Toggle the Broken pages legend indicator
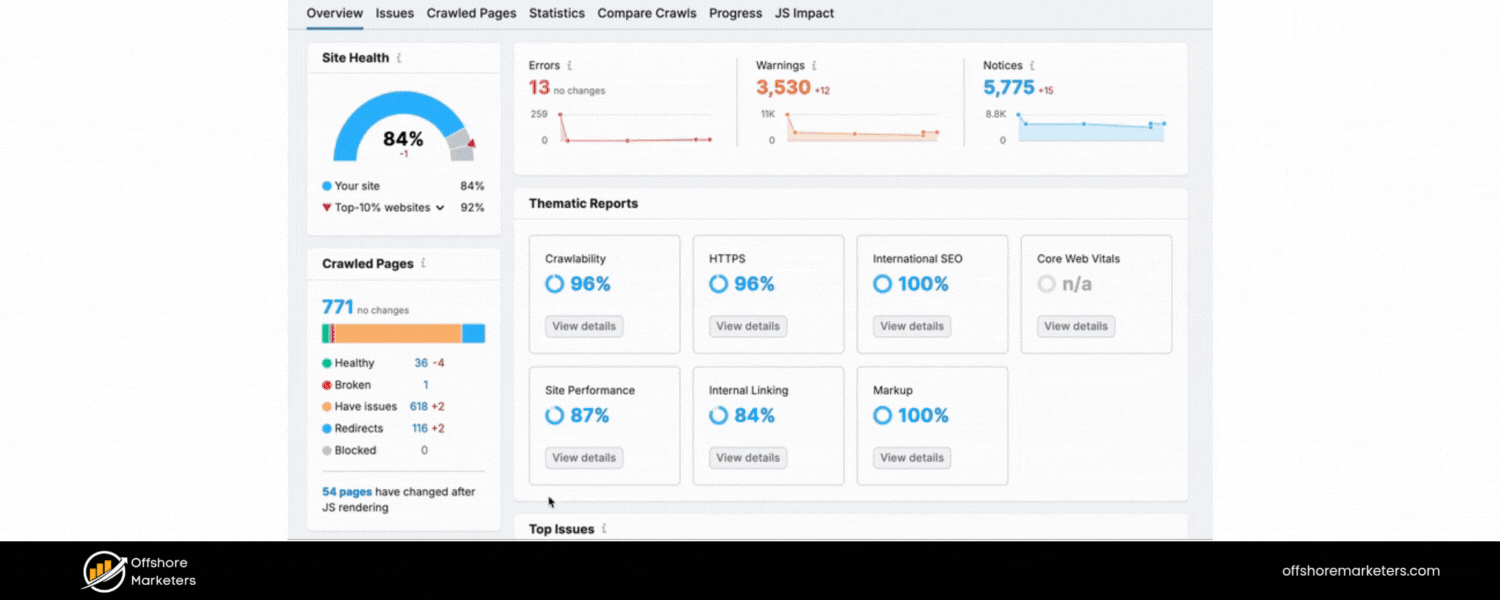Image resolution: width=1500 pixels, height=600 pixels. click(325, 385)
